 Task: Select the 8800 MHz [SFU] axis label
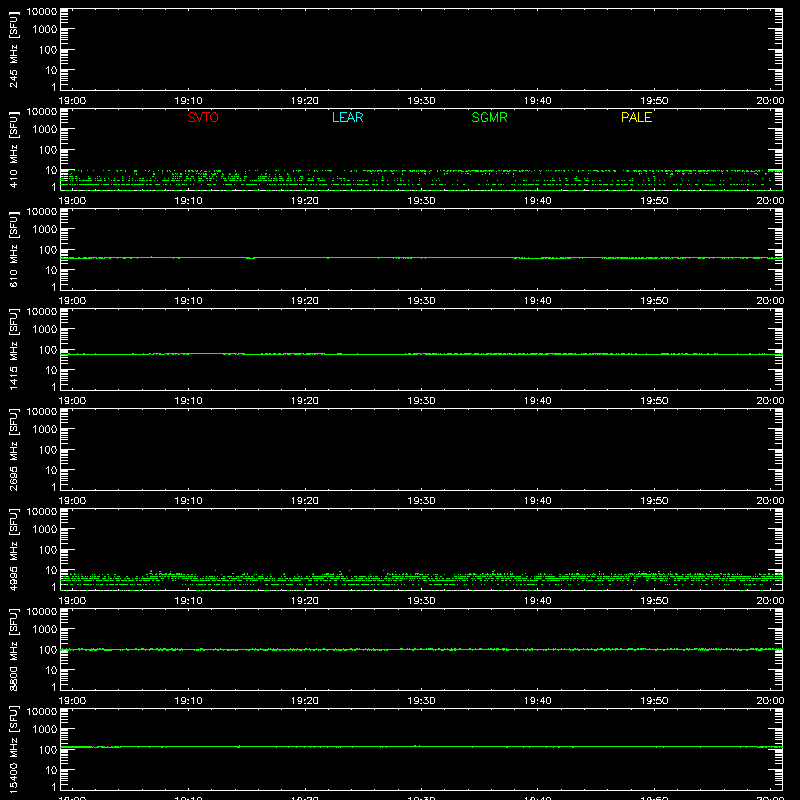[14, 650]
